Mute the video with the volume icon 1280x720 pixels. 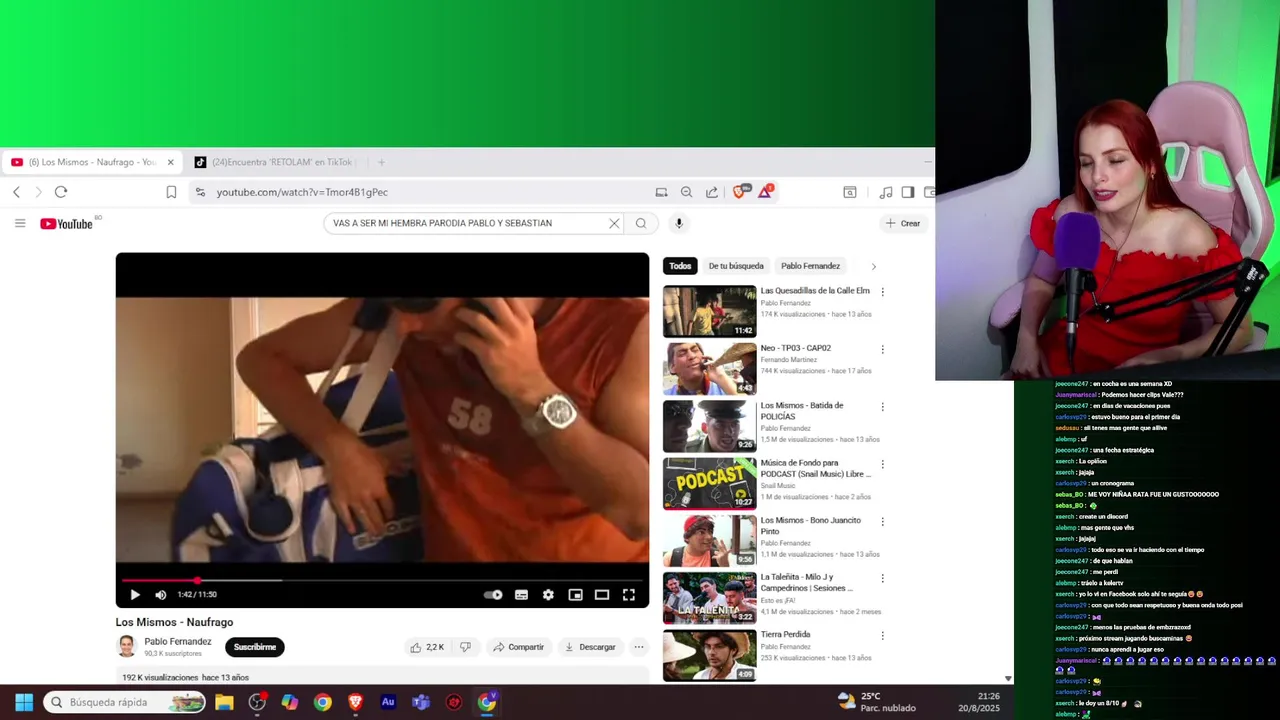point(160,595)
